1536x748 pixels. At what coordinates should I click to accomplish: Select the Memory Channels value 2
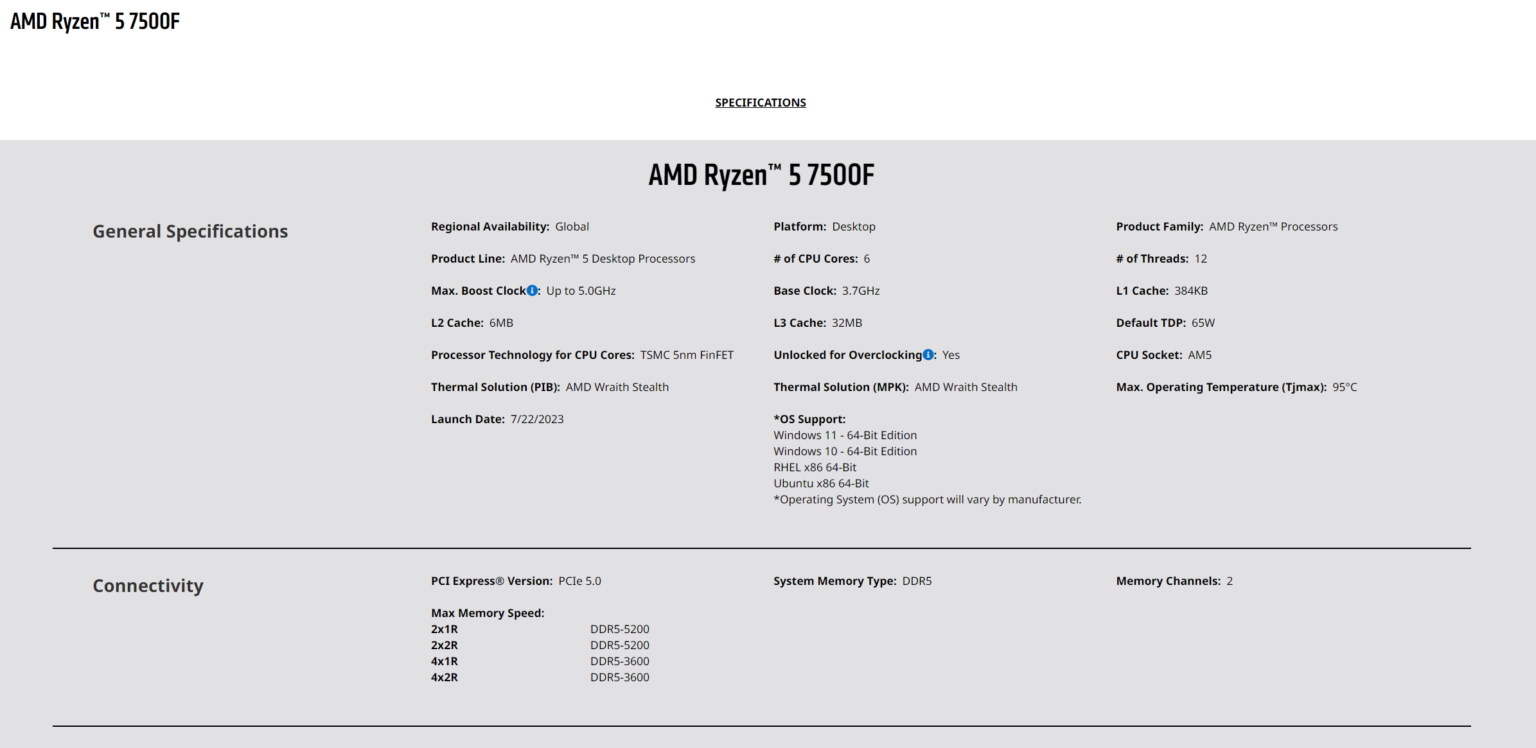[1231, 580]
